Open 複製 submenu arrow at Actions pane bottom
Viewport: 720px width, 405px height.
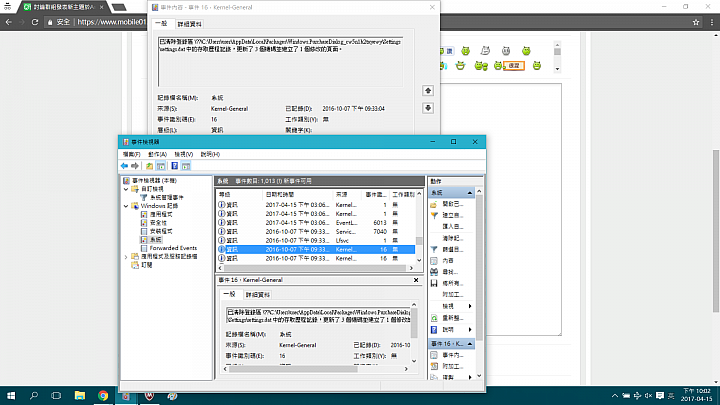470,377
